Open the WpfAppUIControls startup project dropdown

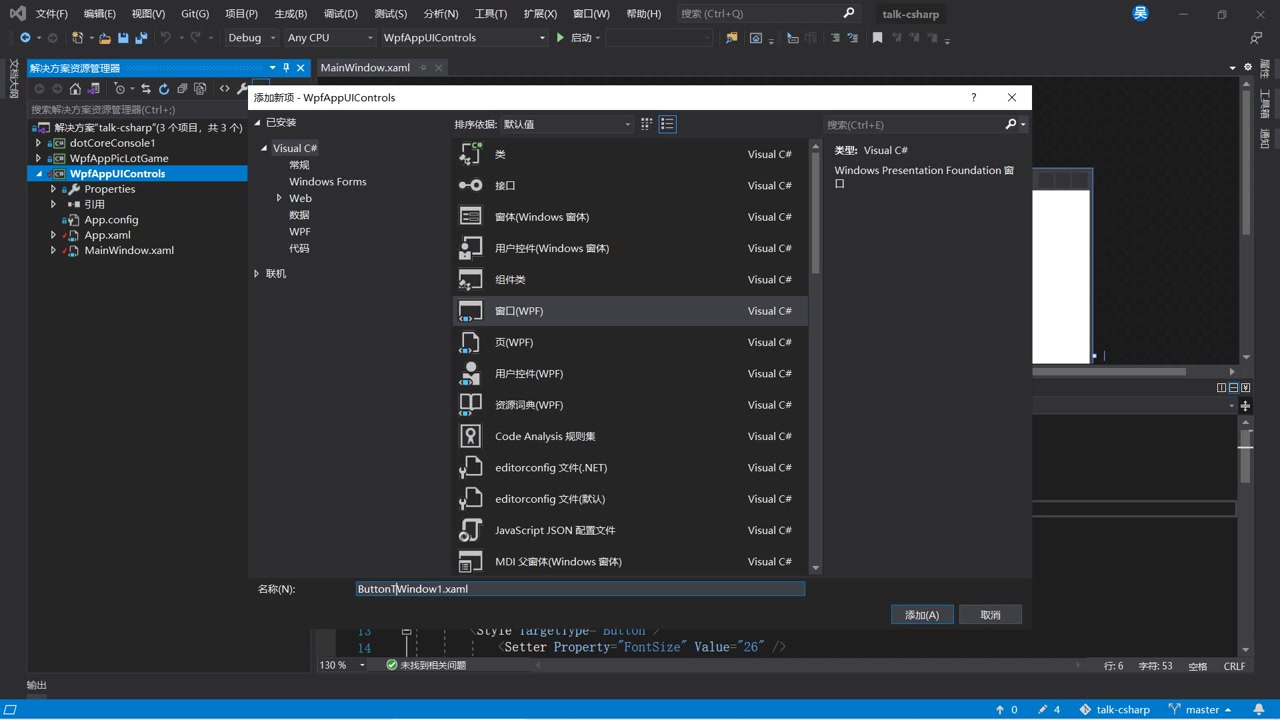[x=464, y=38]
